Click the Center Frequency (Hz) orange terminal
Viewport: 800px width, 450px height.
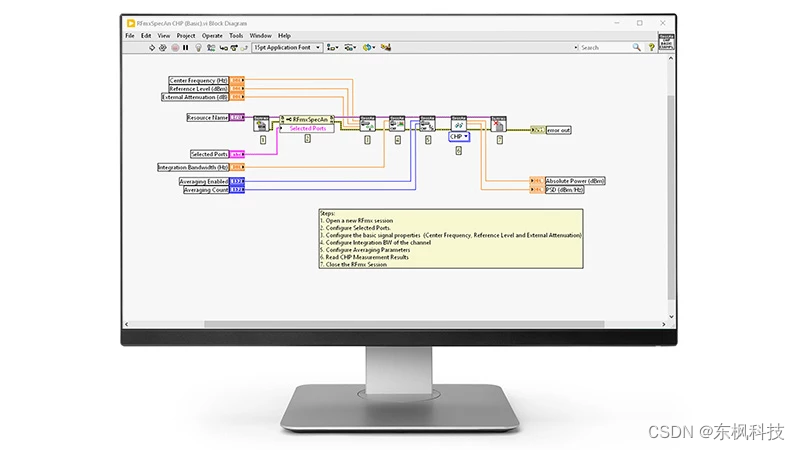coord(237,81)
